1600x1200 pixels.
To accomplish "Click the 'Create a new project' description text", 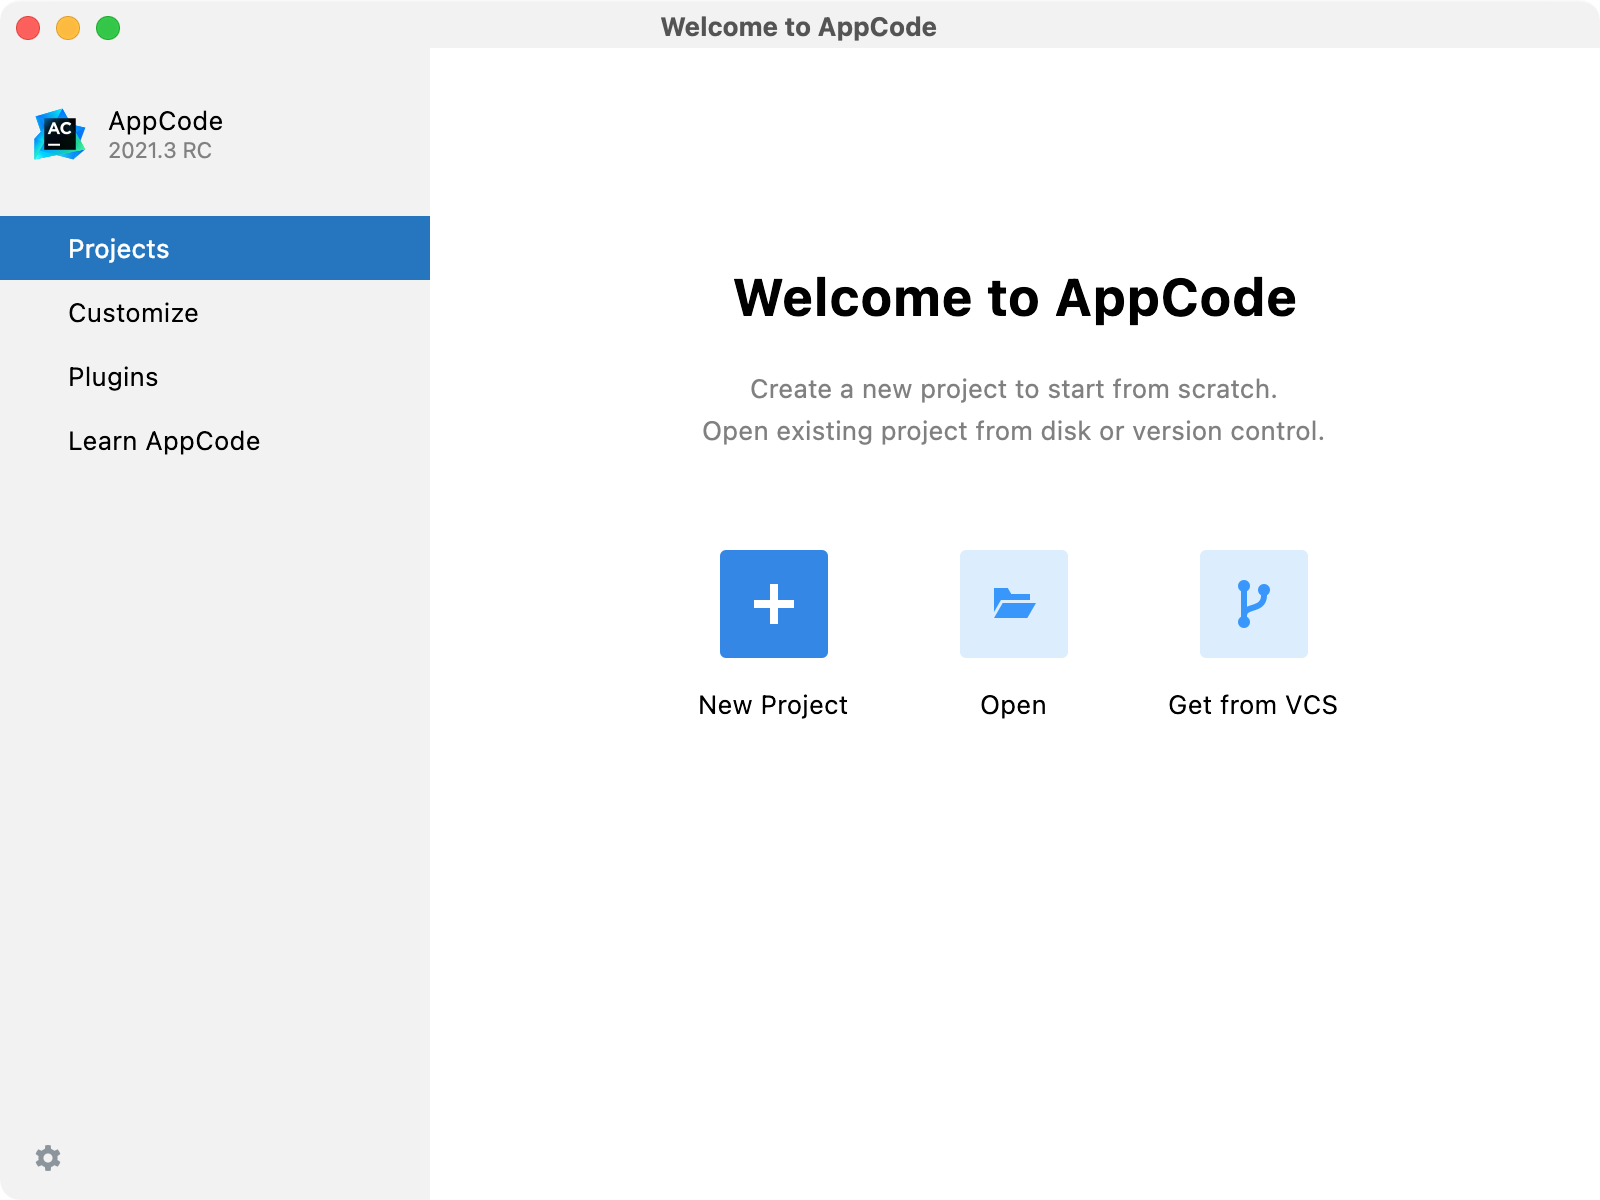I will tap(1013, 389).
